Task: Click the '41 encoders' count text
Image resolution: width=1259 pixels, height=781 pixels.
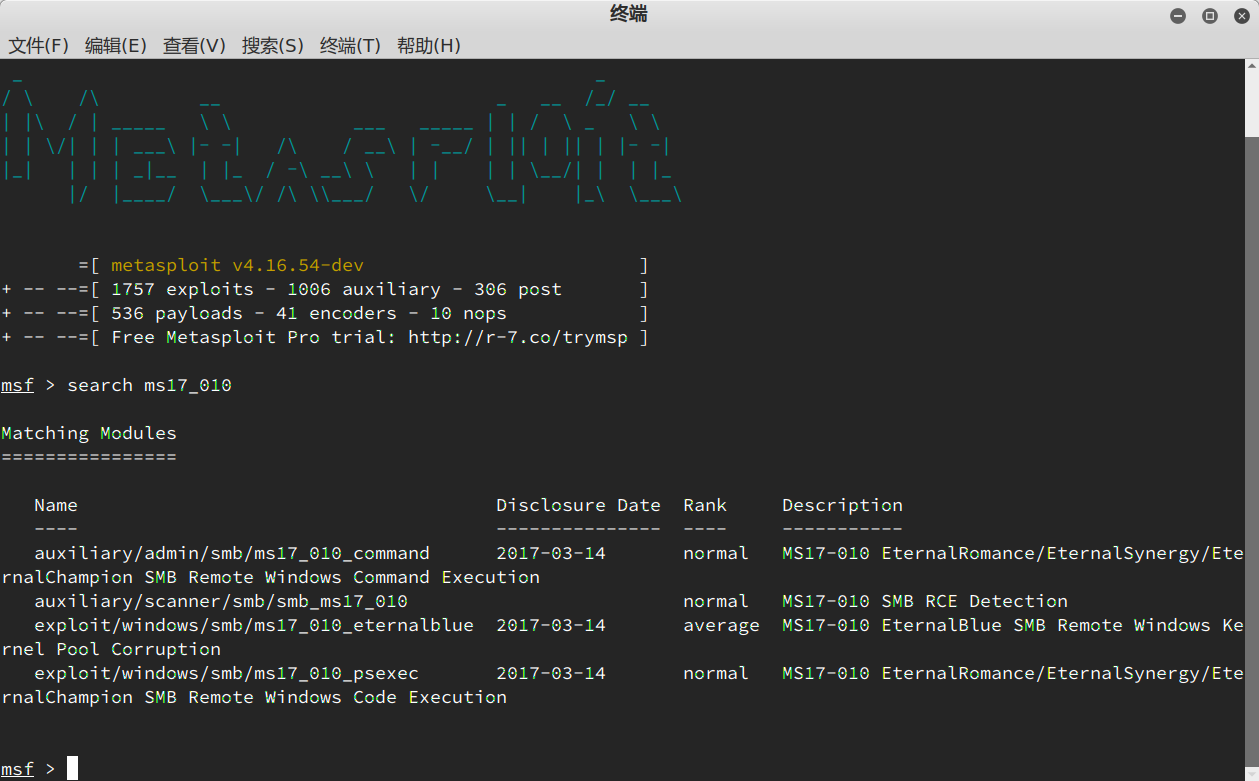Action: [x=336, y=313]
